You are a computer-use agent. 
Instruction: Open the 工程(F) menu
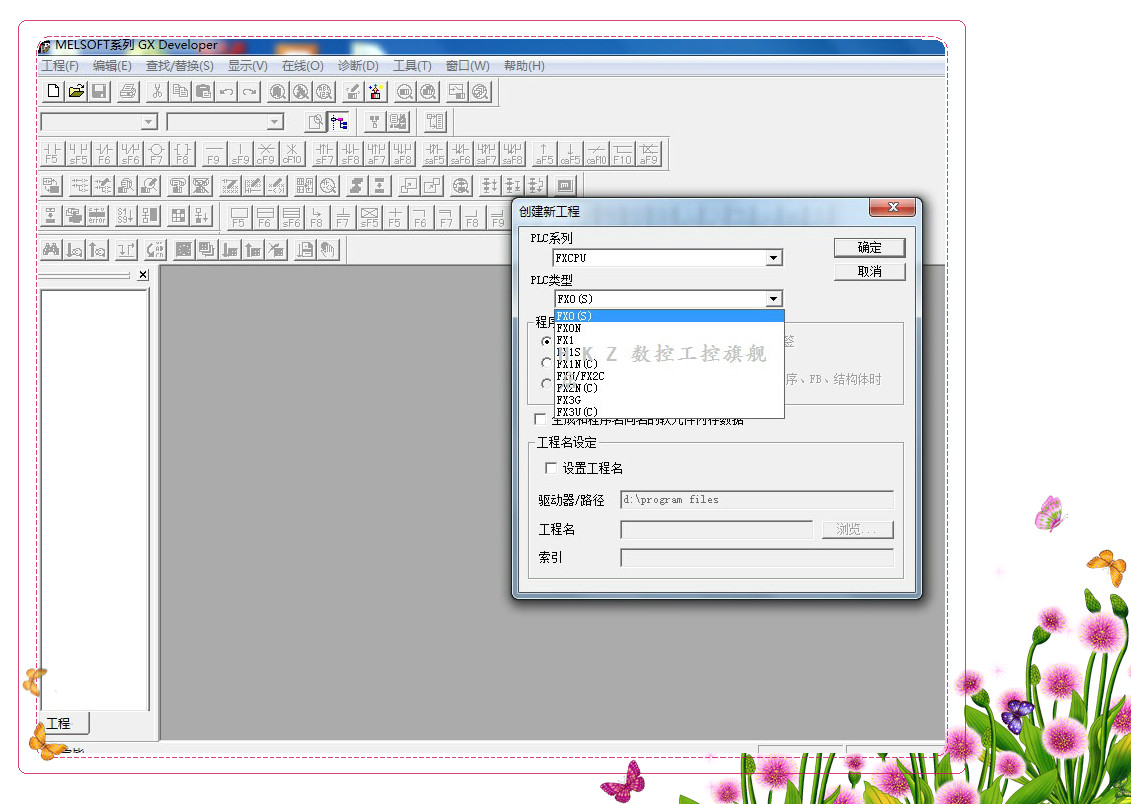pos(60,66)
